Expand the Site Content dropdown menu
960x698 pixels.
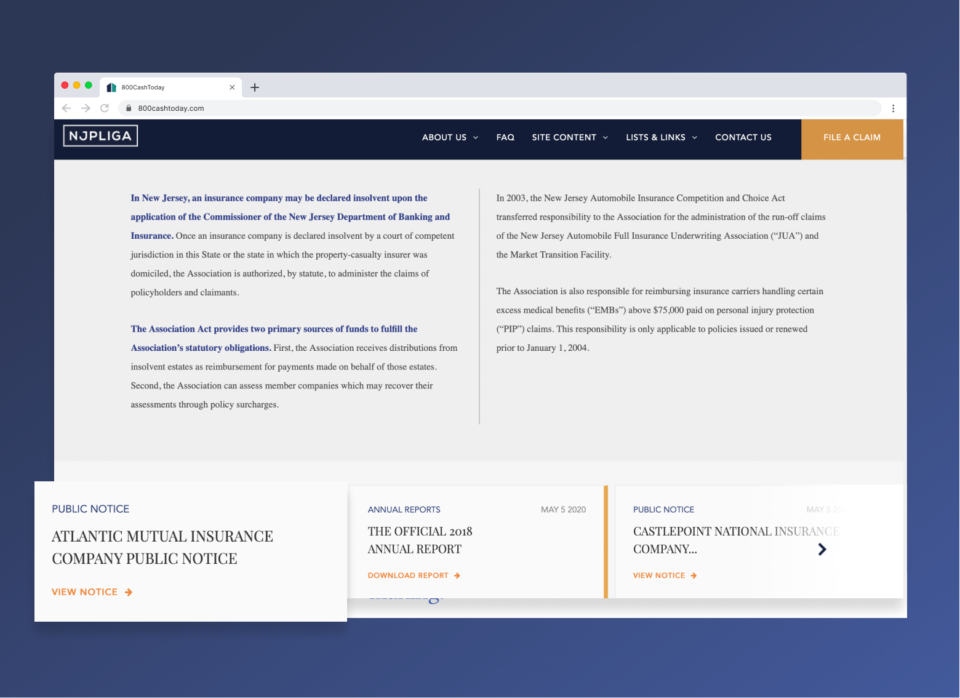pos(569,138)
